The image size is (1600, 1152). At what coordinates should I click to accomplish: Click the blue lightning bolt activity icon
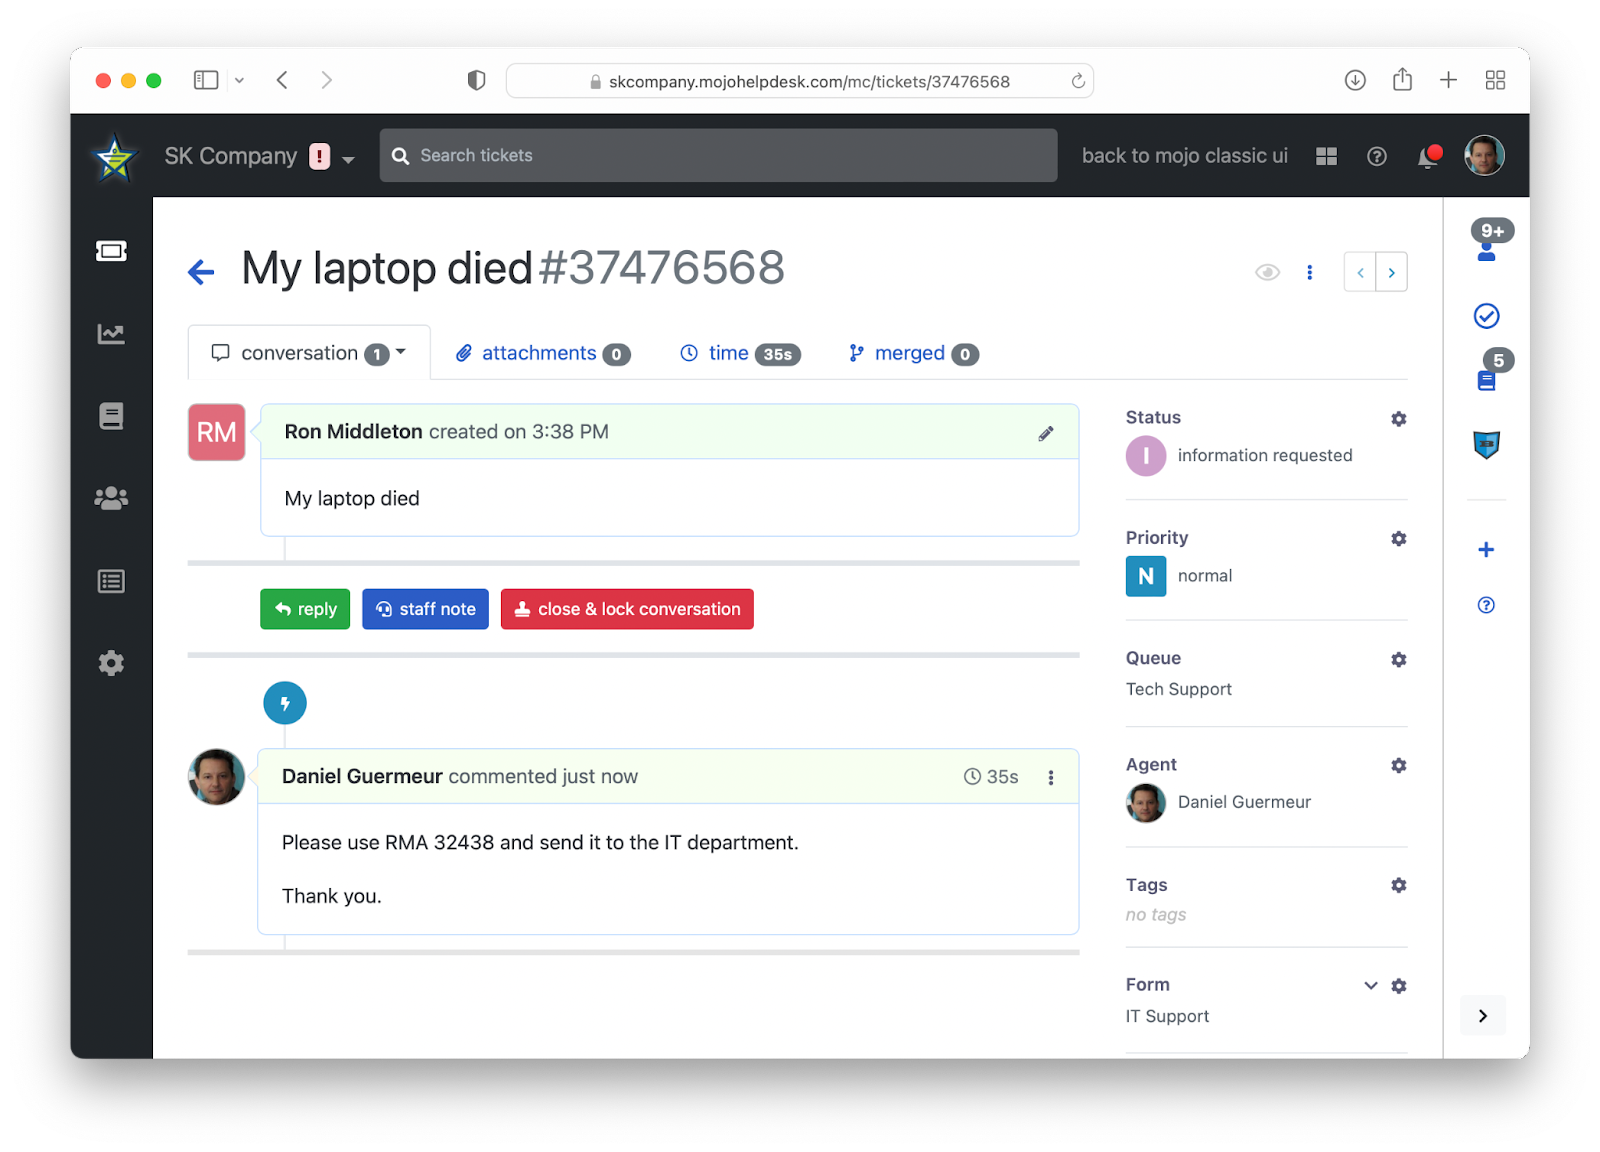(x=285, y=703)
